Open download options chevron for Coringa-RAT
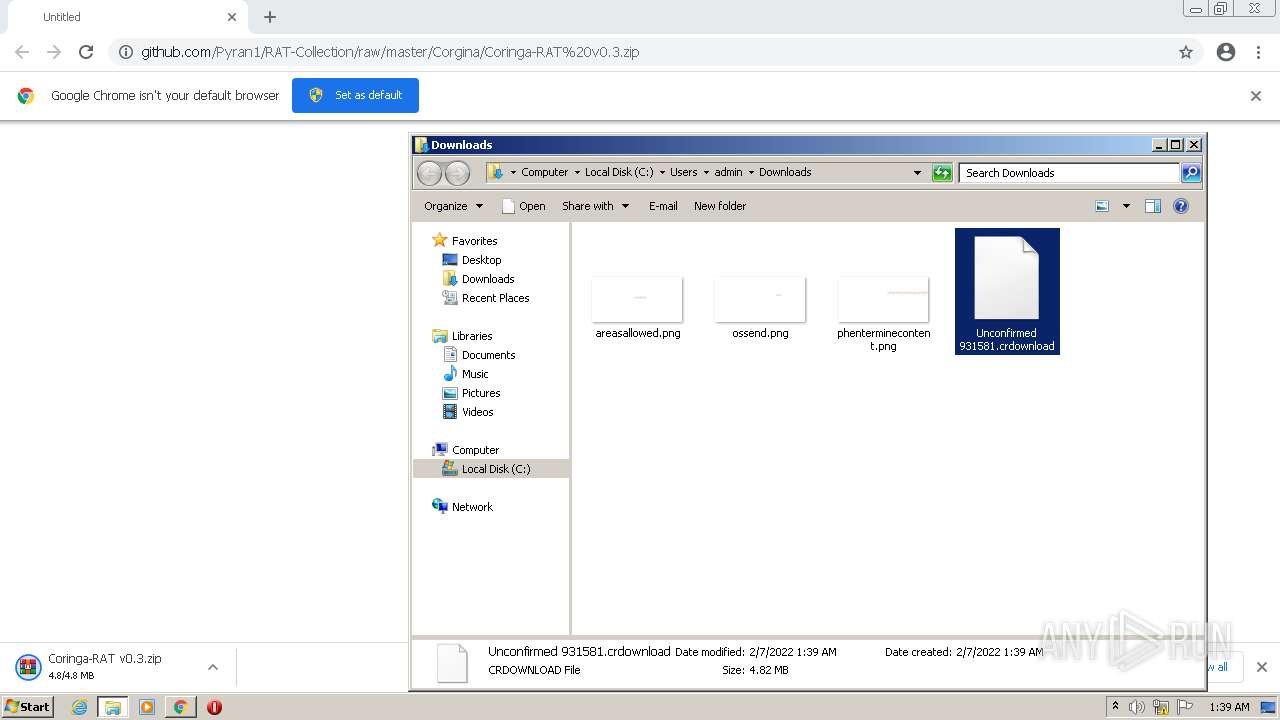The width and height of the screenshot is (1280, 720). tap(212, 667)
